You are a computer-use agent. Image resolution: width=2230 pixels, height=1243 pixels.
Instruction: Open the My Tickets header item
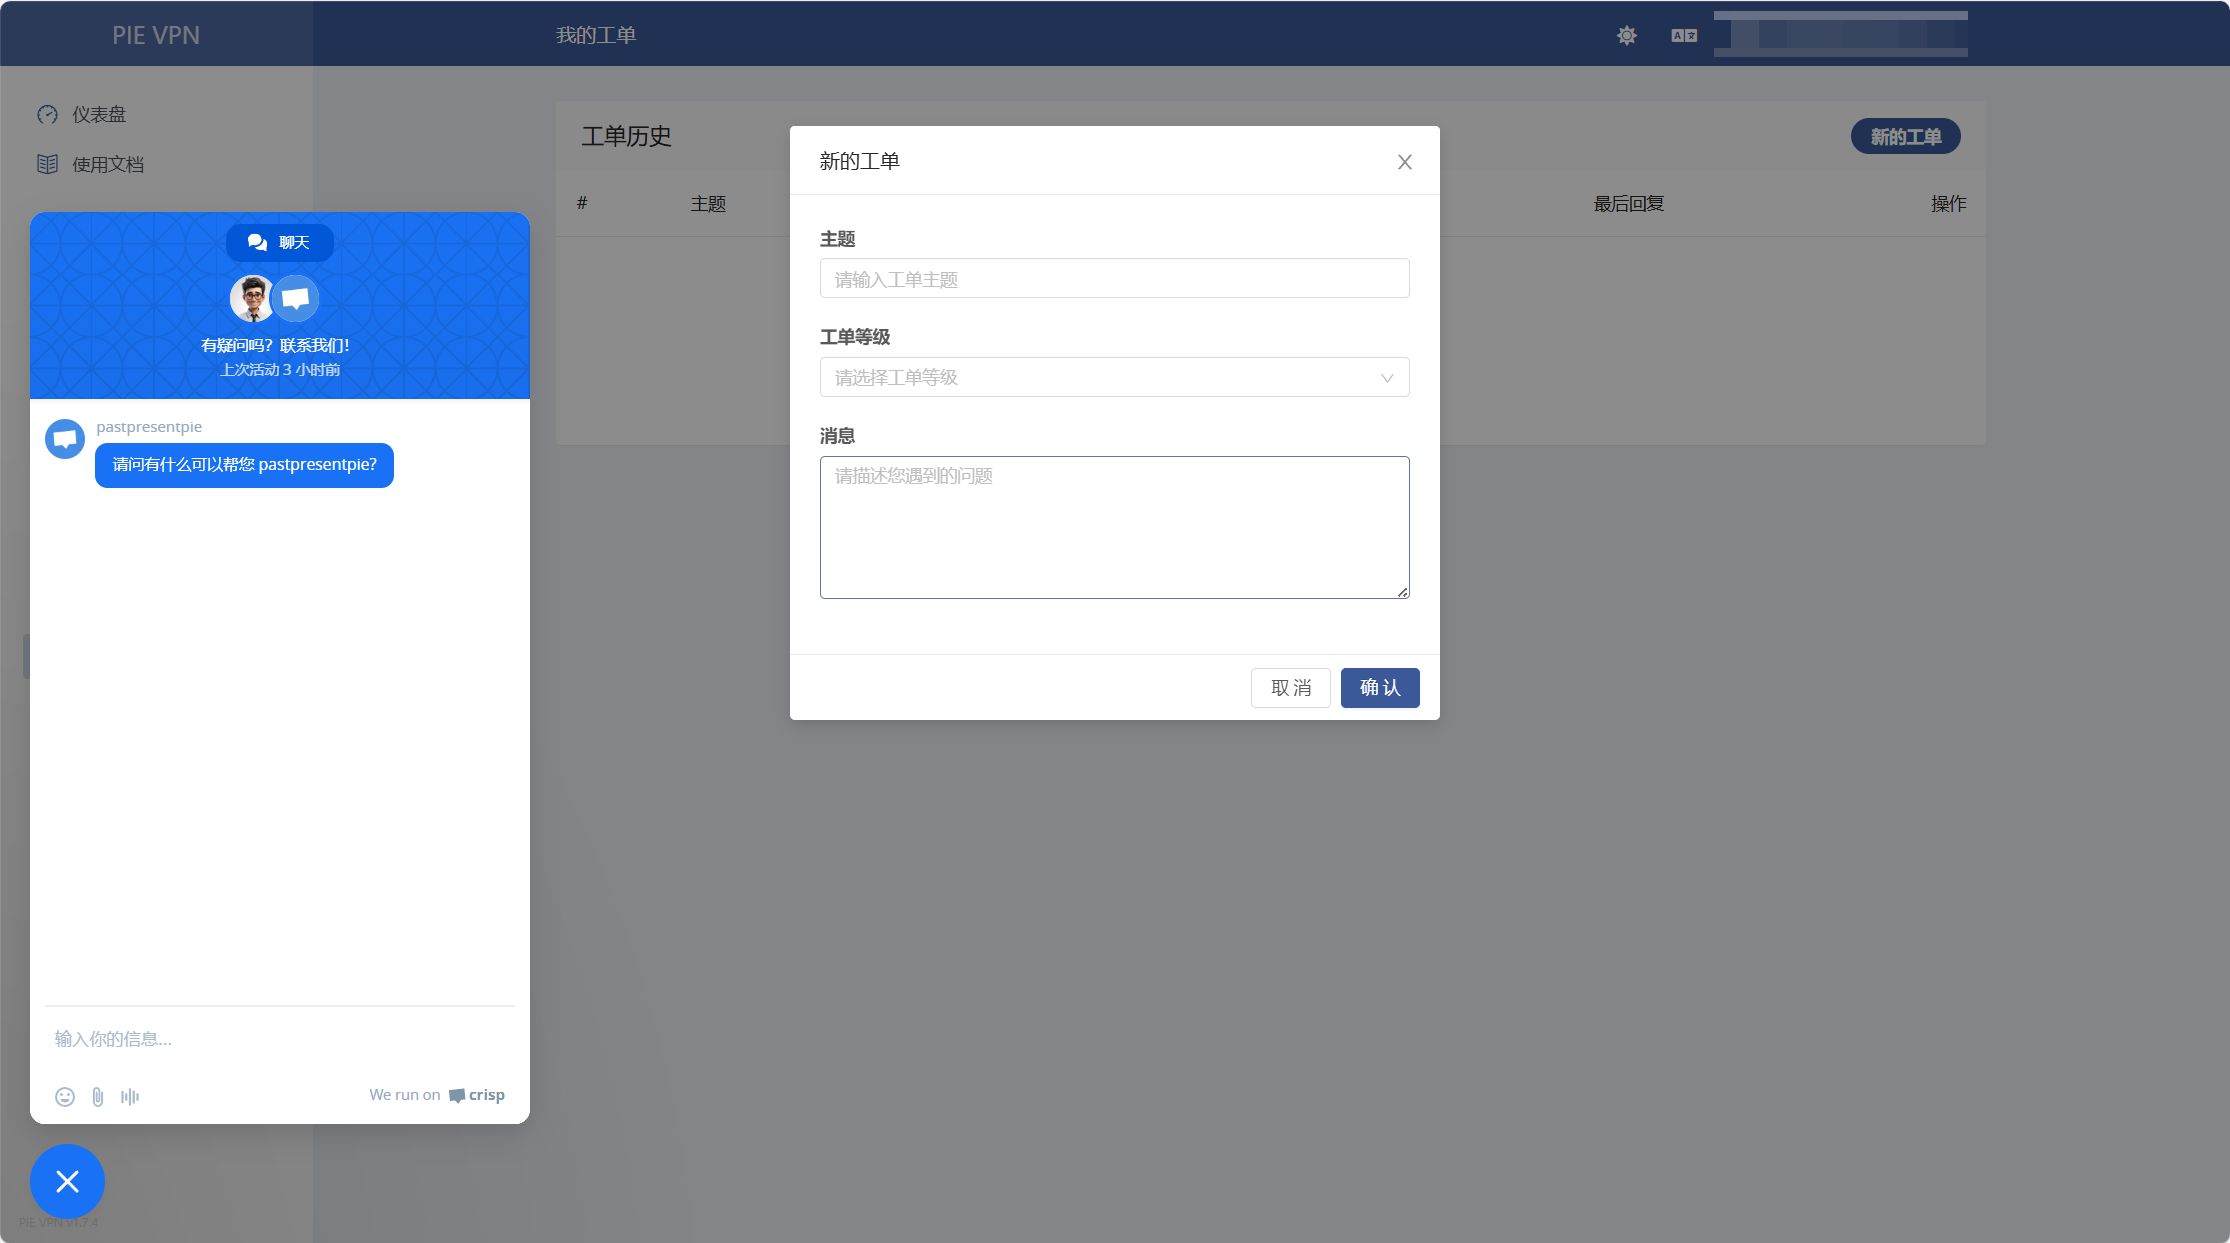click(x=596, y=35)
